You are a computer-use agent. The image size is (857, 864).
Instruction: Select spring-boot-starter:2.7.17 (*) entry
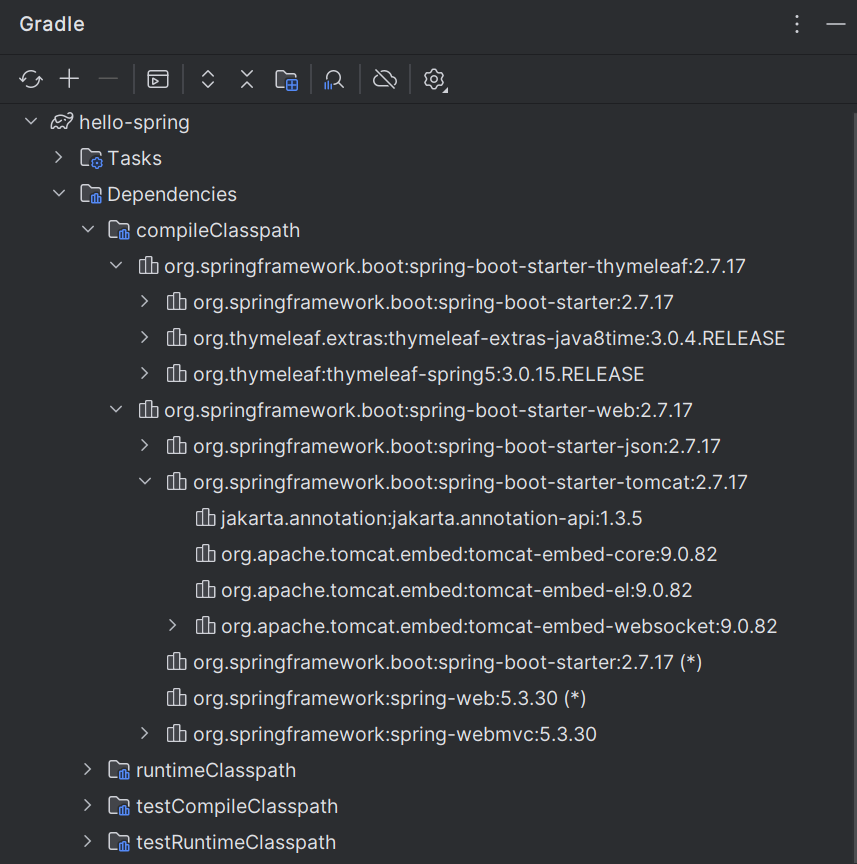coord(427,662)
